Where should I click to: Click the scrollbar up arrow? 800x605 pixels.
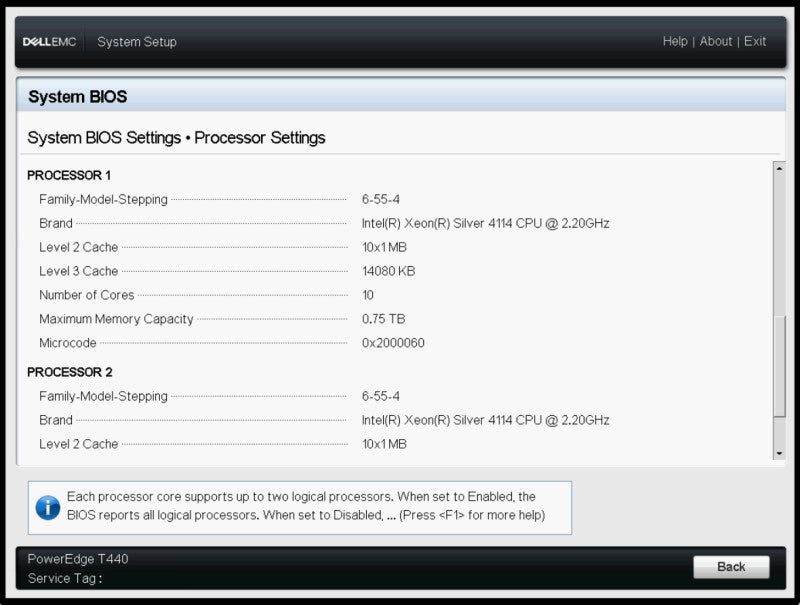point(779,168)
